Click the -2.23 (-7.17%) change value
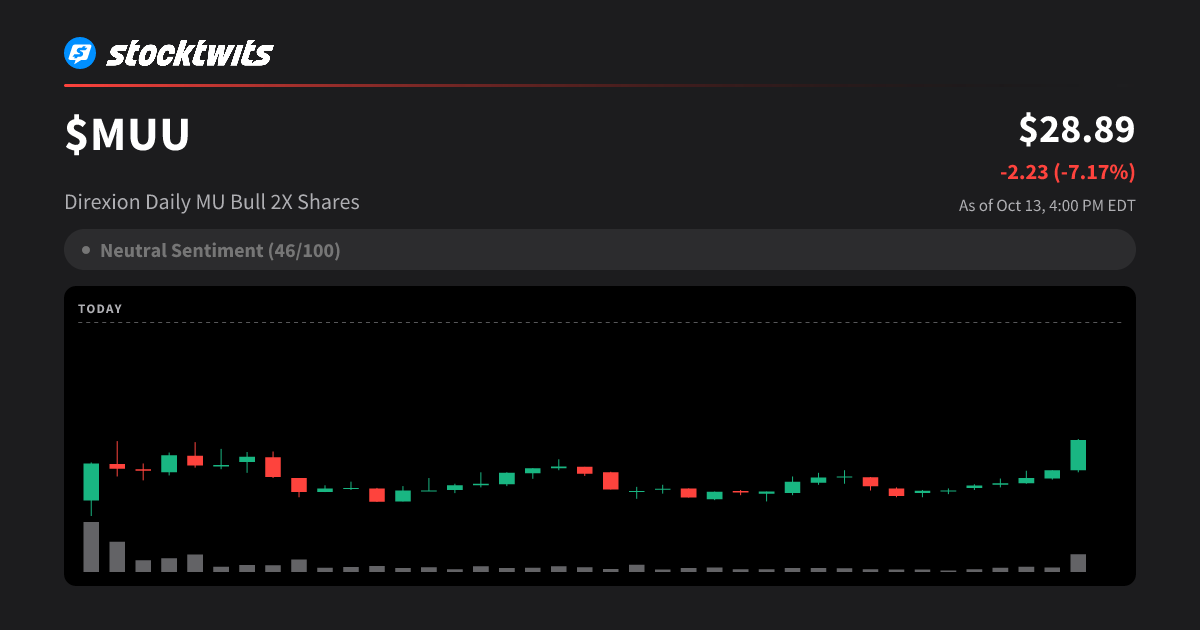The width and height of the screenshot is (1200, 630). [1068, 172]
